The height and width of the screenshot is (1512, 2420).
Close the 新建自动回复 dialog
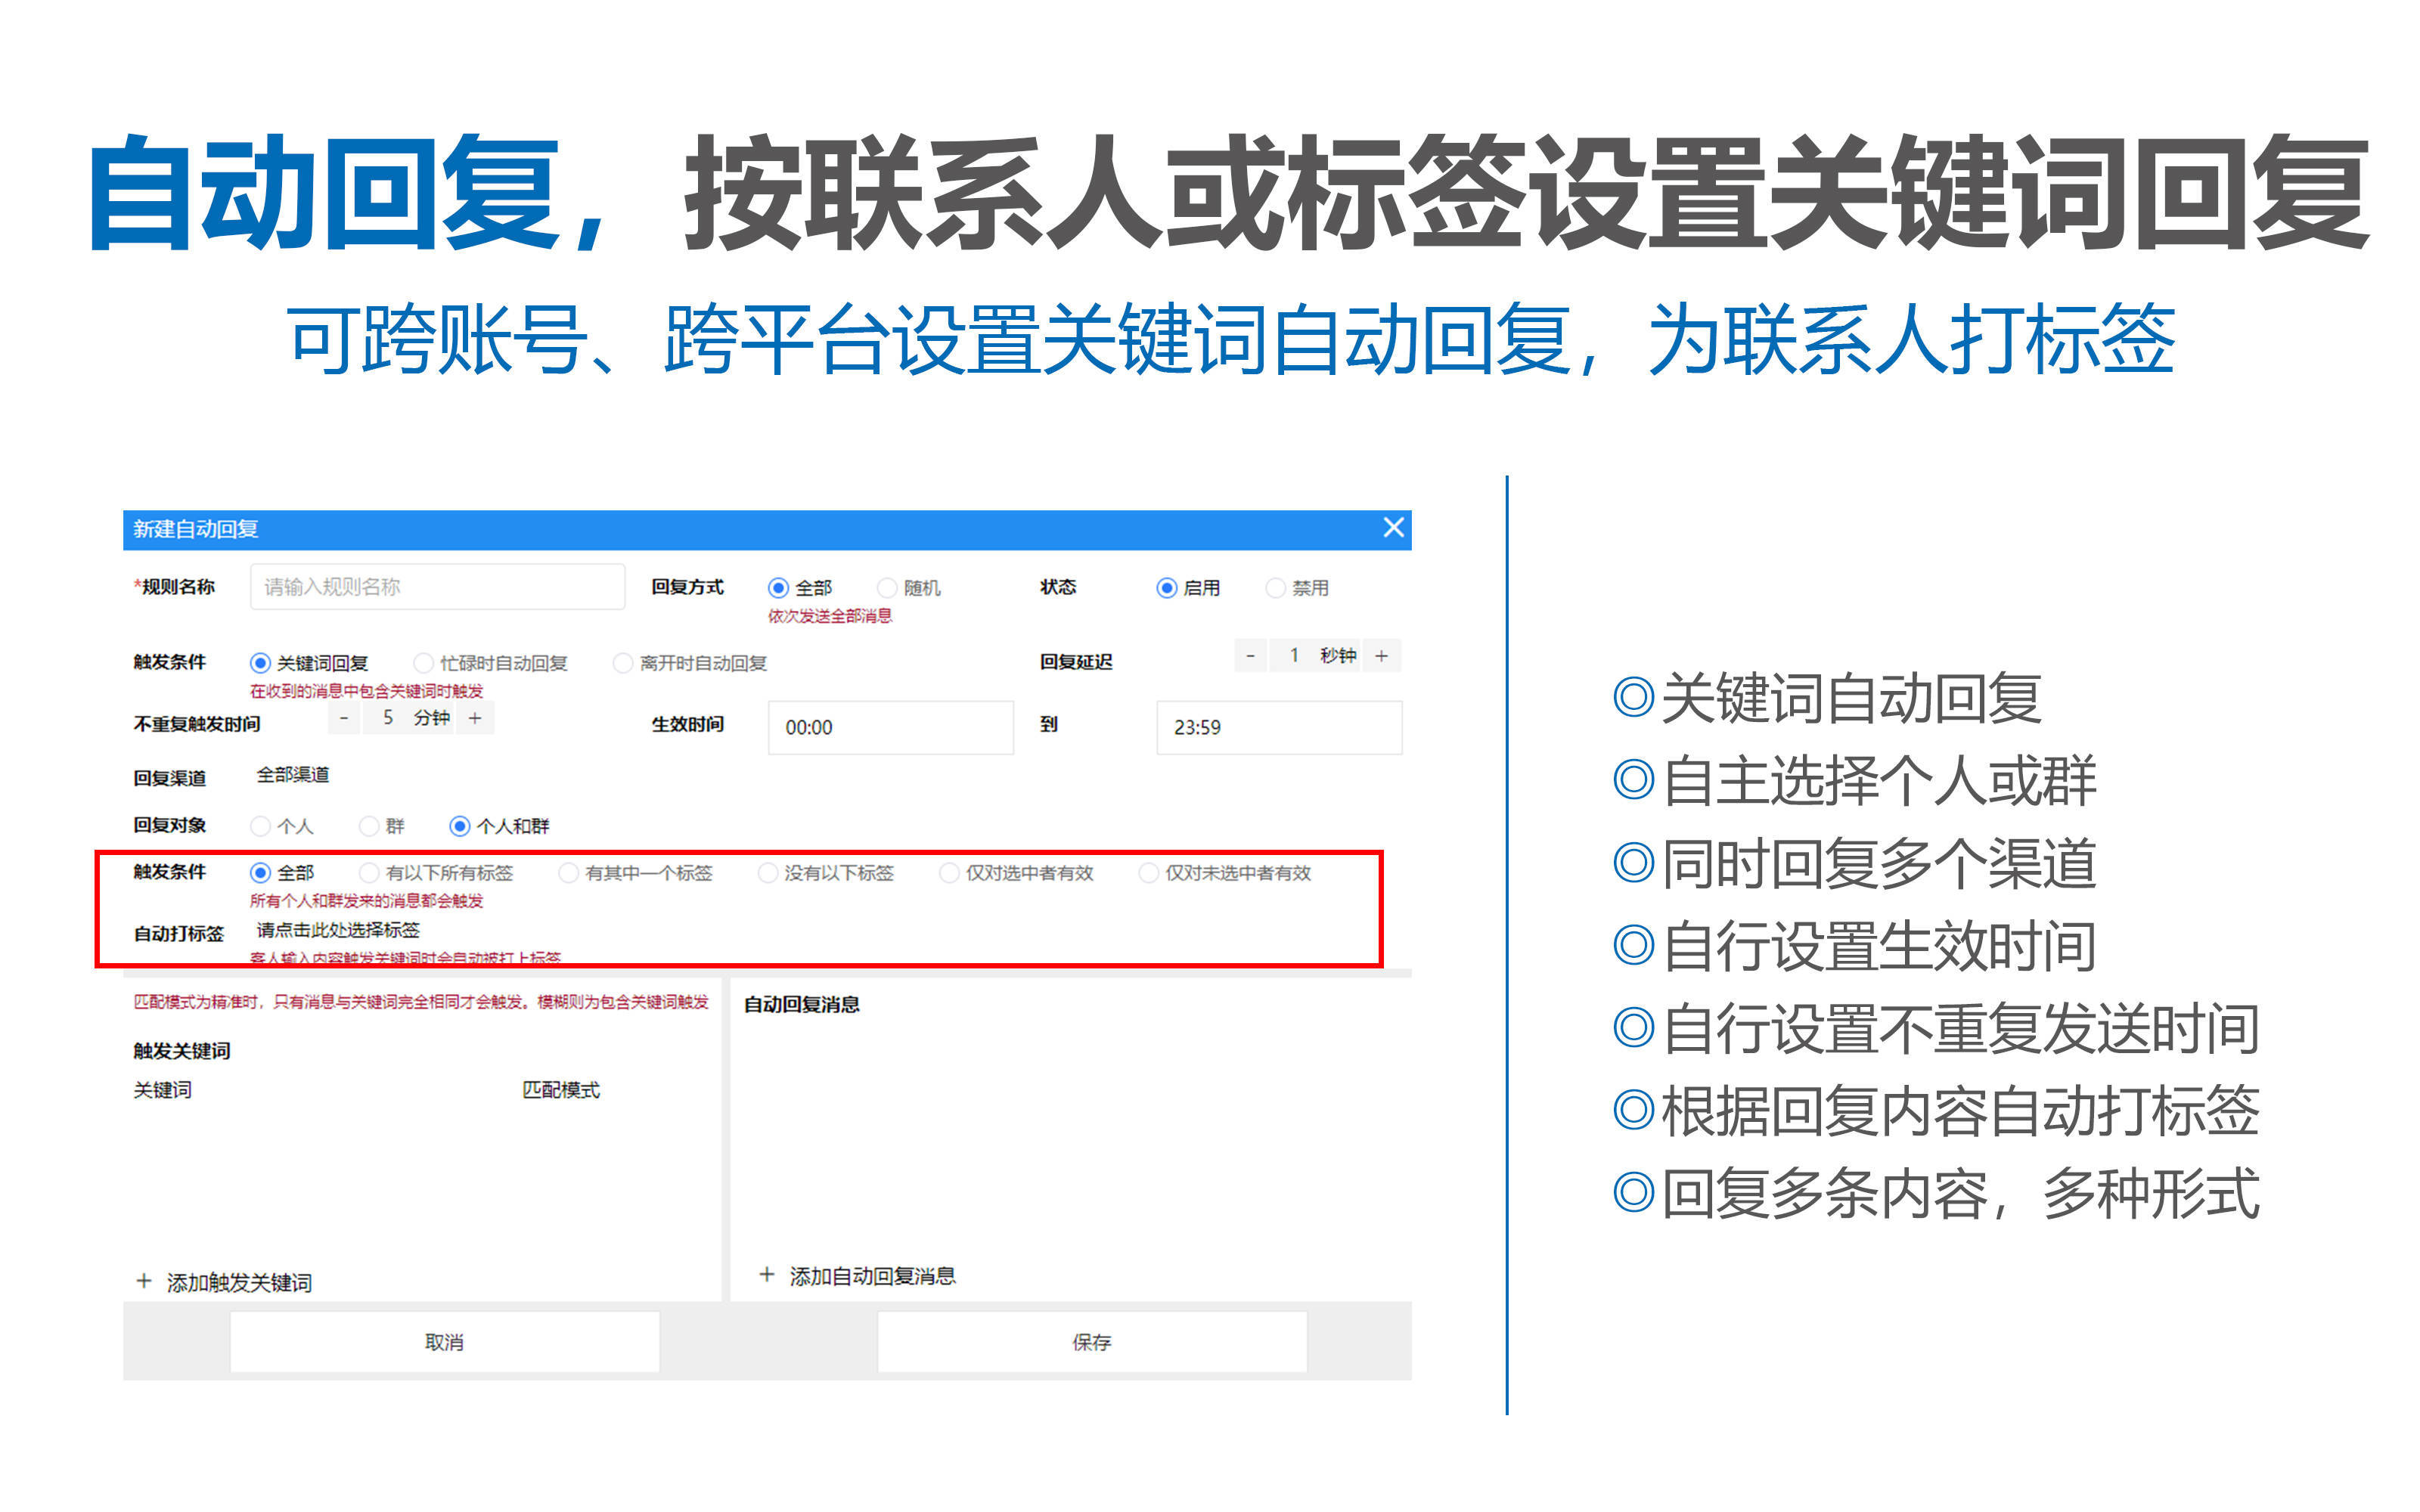(x=1394, y=528)
